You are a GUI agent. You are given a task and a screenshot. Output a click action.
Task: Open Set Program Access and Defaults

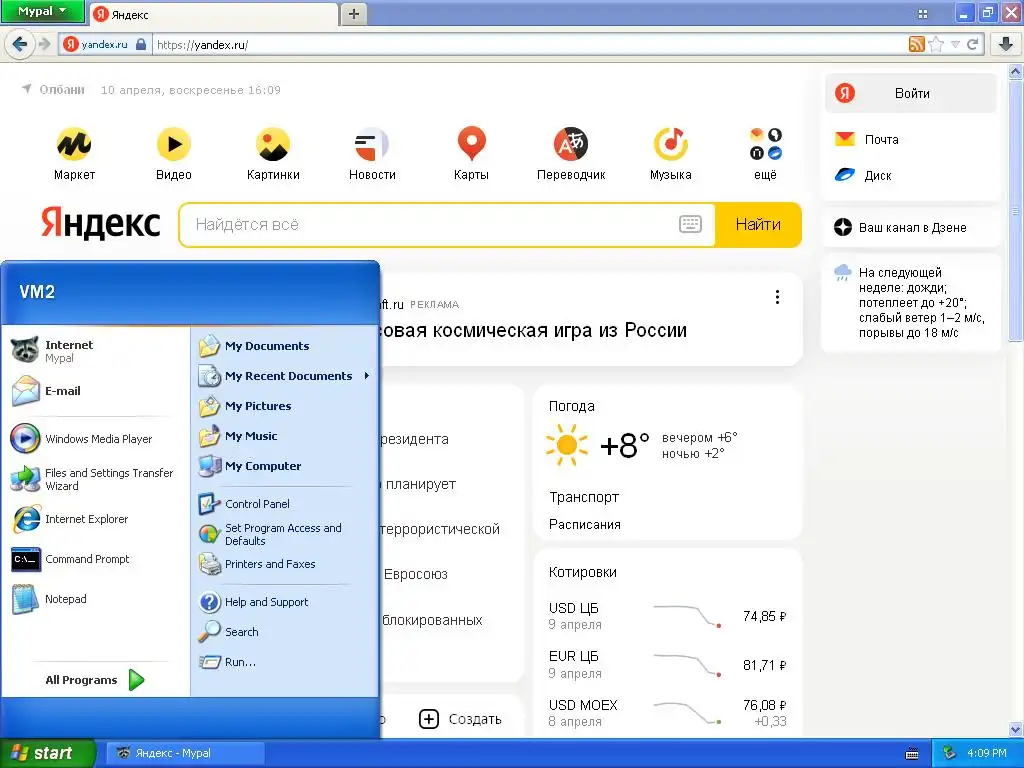(x=285, y=534)
